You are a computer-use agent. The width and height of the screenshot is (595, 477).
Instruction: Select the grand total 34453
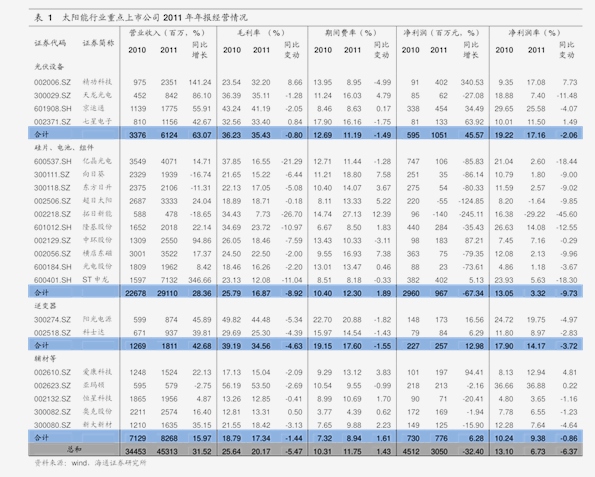(135, 452)
